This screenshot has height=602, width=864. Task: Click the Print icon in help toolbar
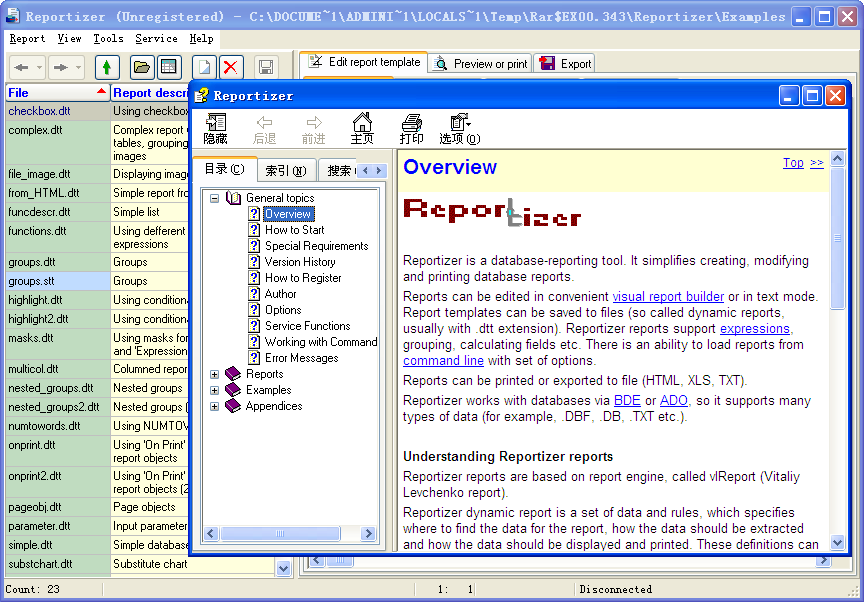pos(411,128)
